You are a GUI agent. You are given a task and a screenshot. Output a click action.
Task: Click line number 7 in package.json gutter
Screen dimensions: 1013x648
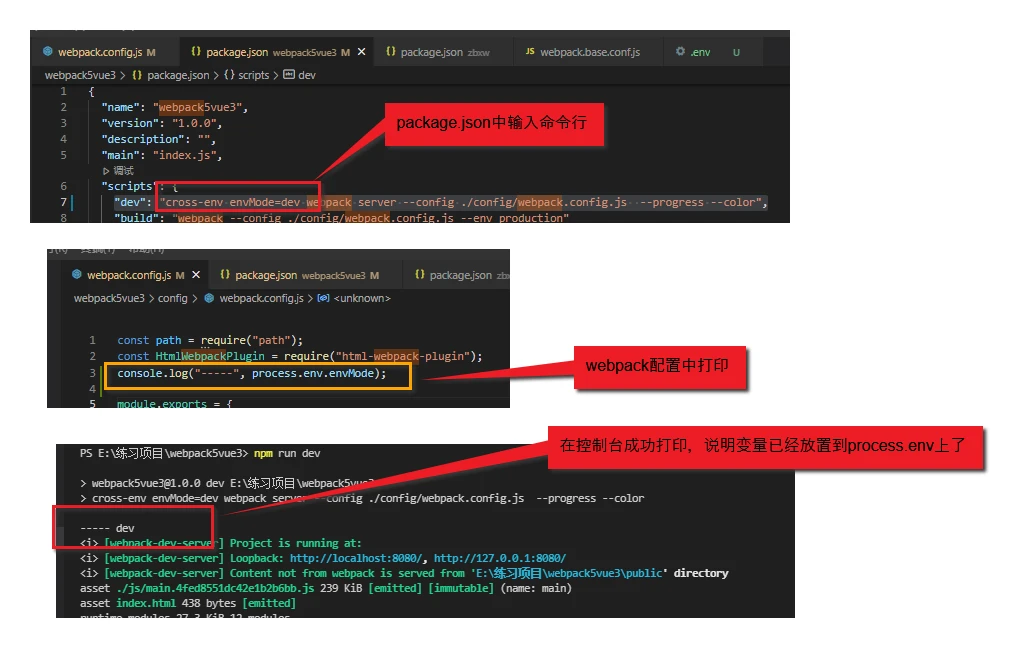click(x=63, y=202)
